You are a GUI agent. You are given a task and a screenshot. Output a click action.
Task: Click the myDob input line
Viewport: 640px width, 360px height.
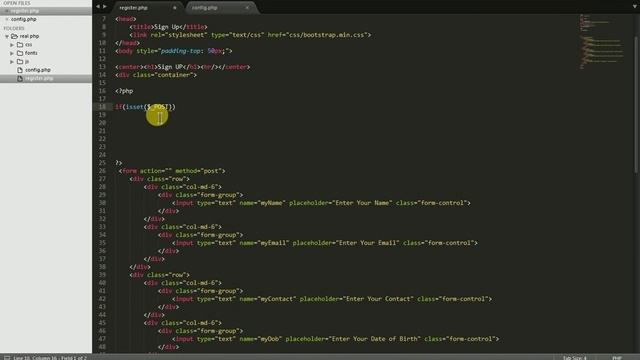(x=336, y=339)
